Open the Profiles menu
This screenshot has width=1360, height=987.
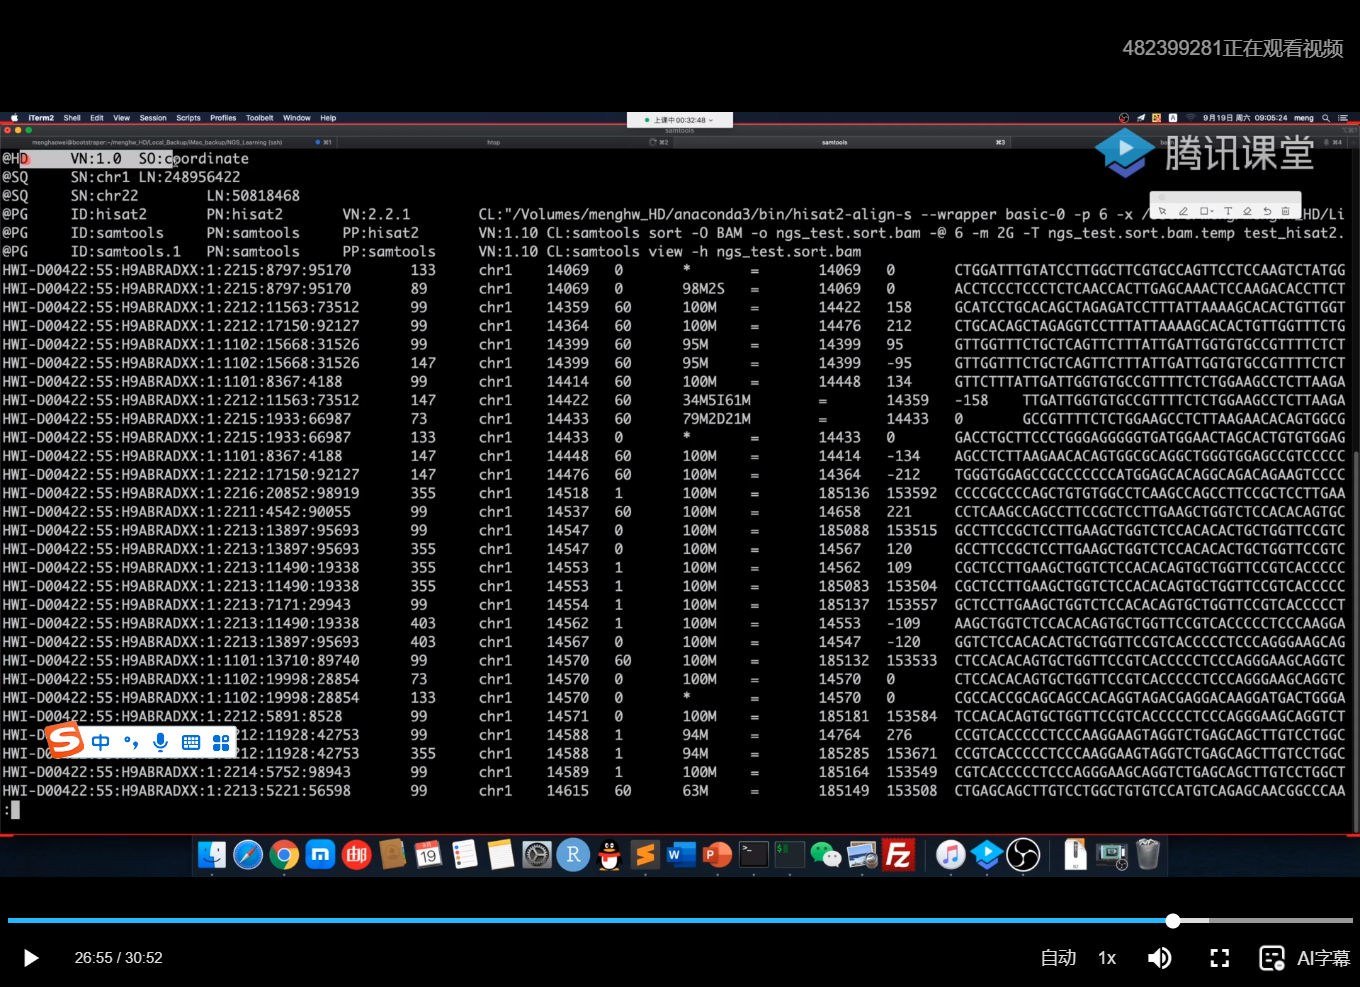223,118
